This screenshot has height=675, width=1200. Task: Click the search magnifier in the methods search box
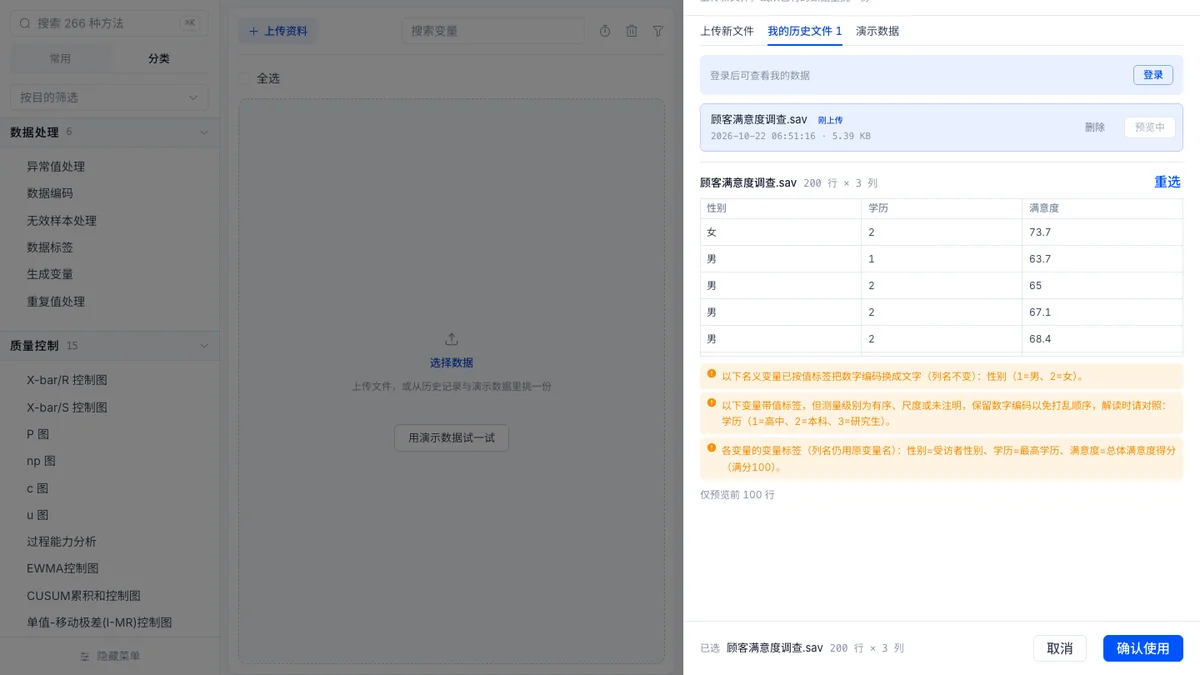click(x=25, y=23)
